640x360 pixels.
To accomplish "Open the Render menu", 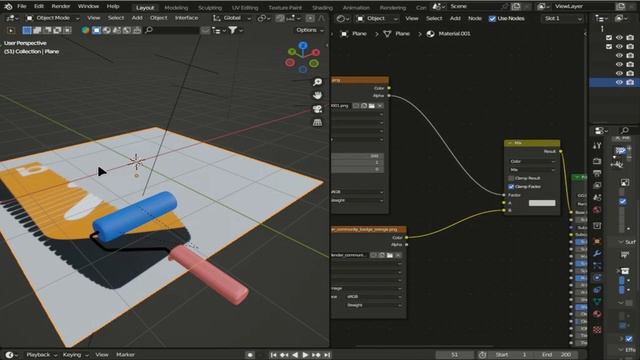I will click(61, 7).
